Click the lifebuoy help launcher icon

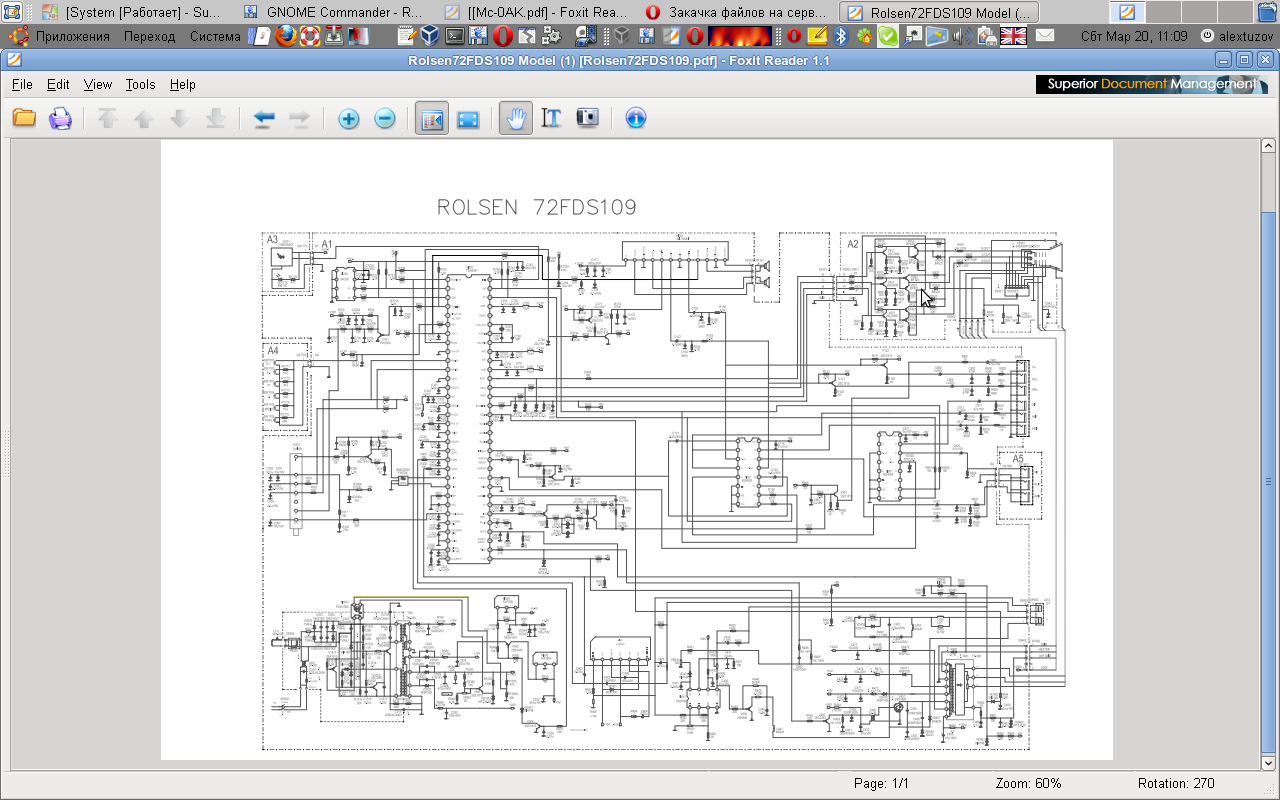310,36
